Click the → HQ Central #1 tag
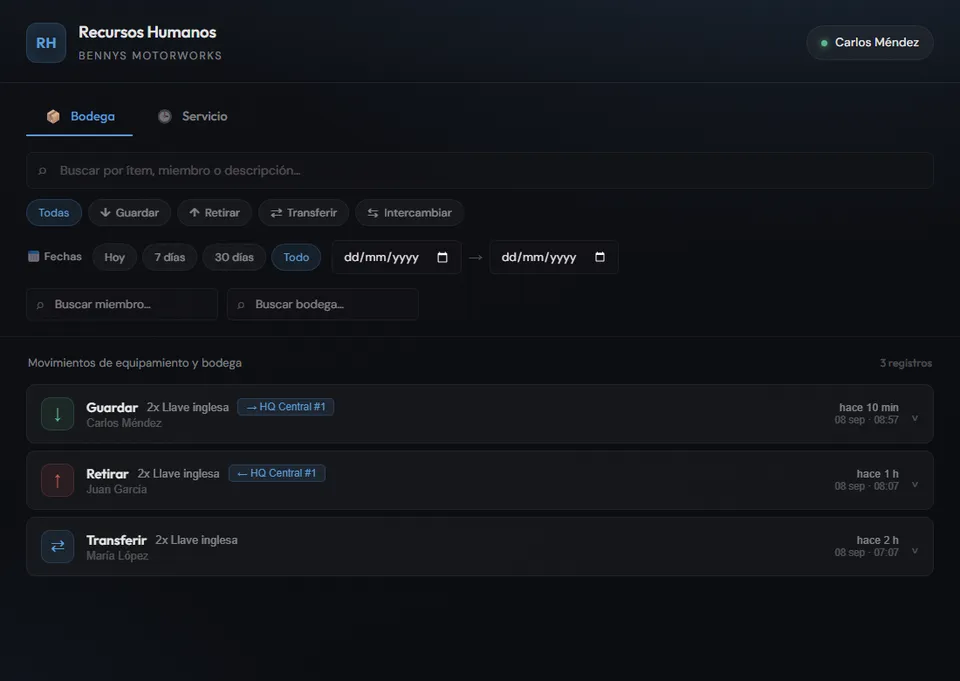Viewport: 960px width, 681px height. pyautogui.click(x=285, y=407)
